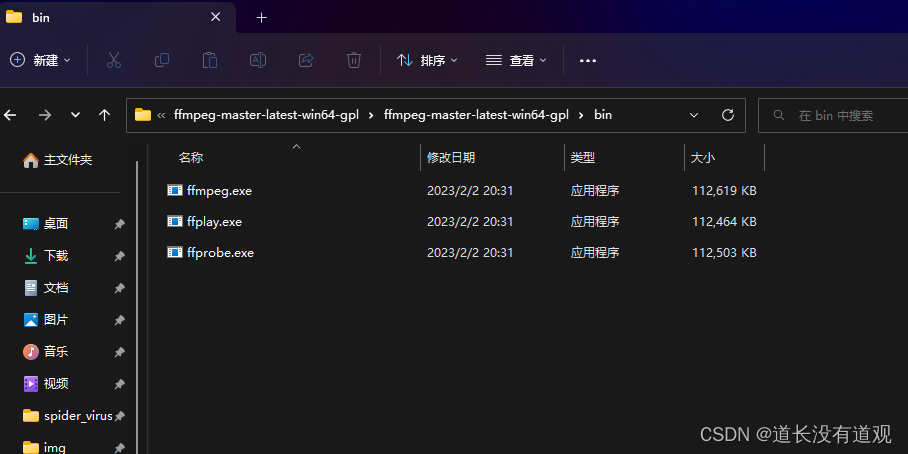
Task: Open 音乐 in navigation pane
Action: (45, 351)
